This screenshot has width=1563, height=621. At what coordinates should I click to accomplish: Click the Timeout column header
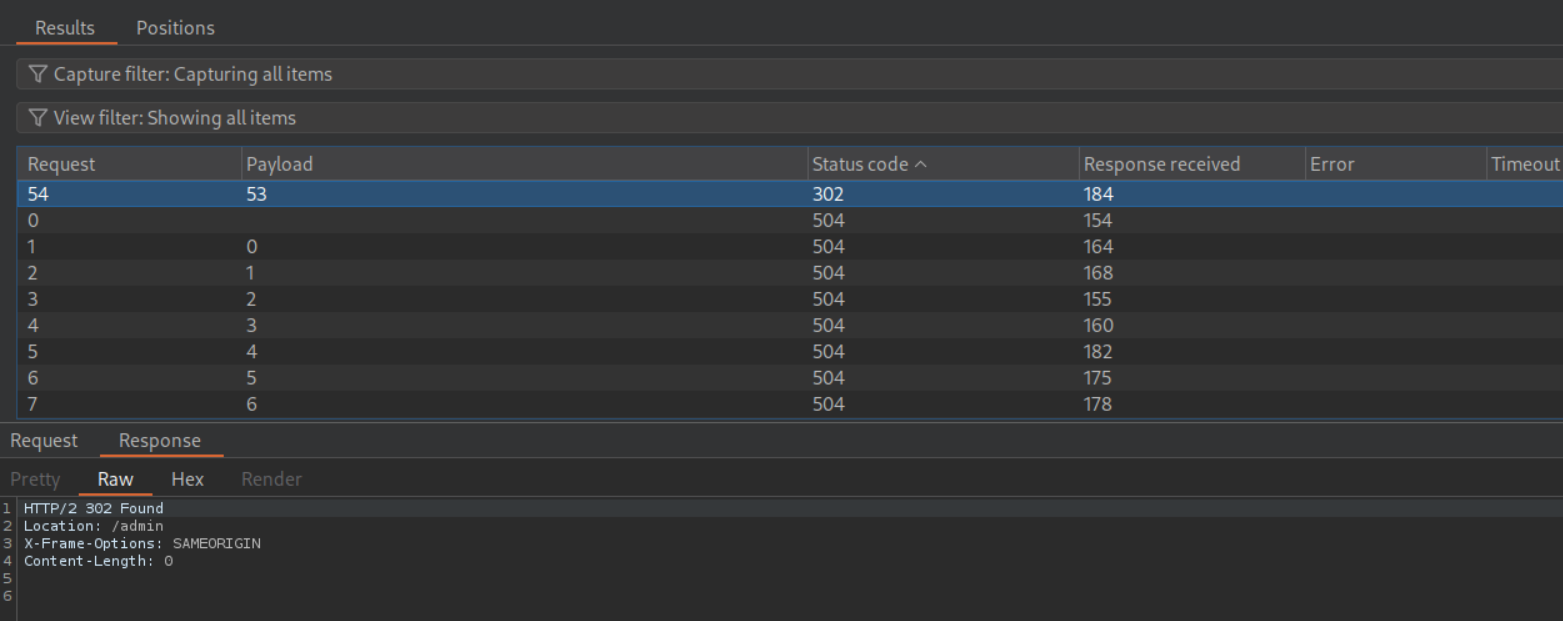point(1524,164)
